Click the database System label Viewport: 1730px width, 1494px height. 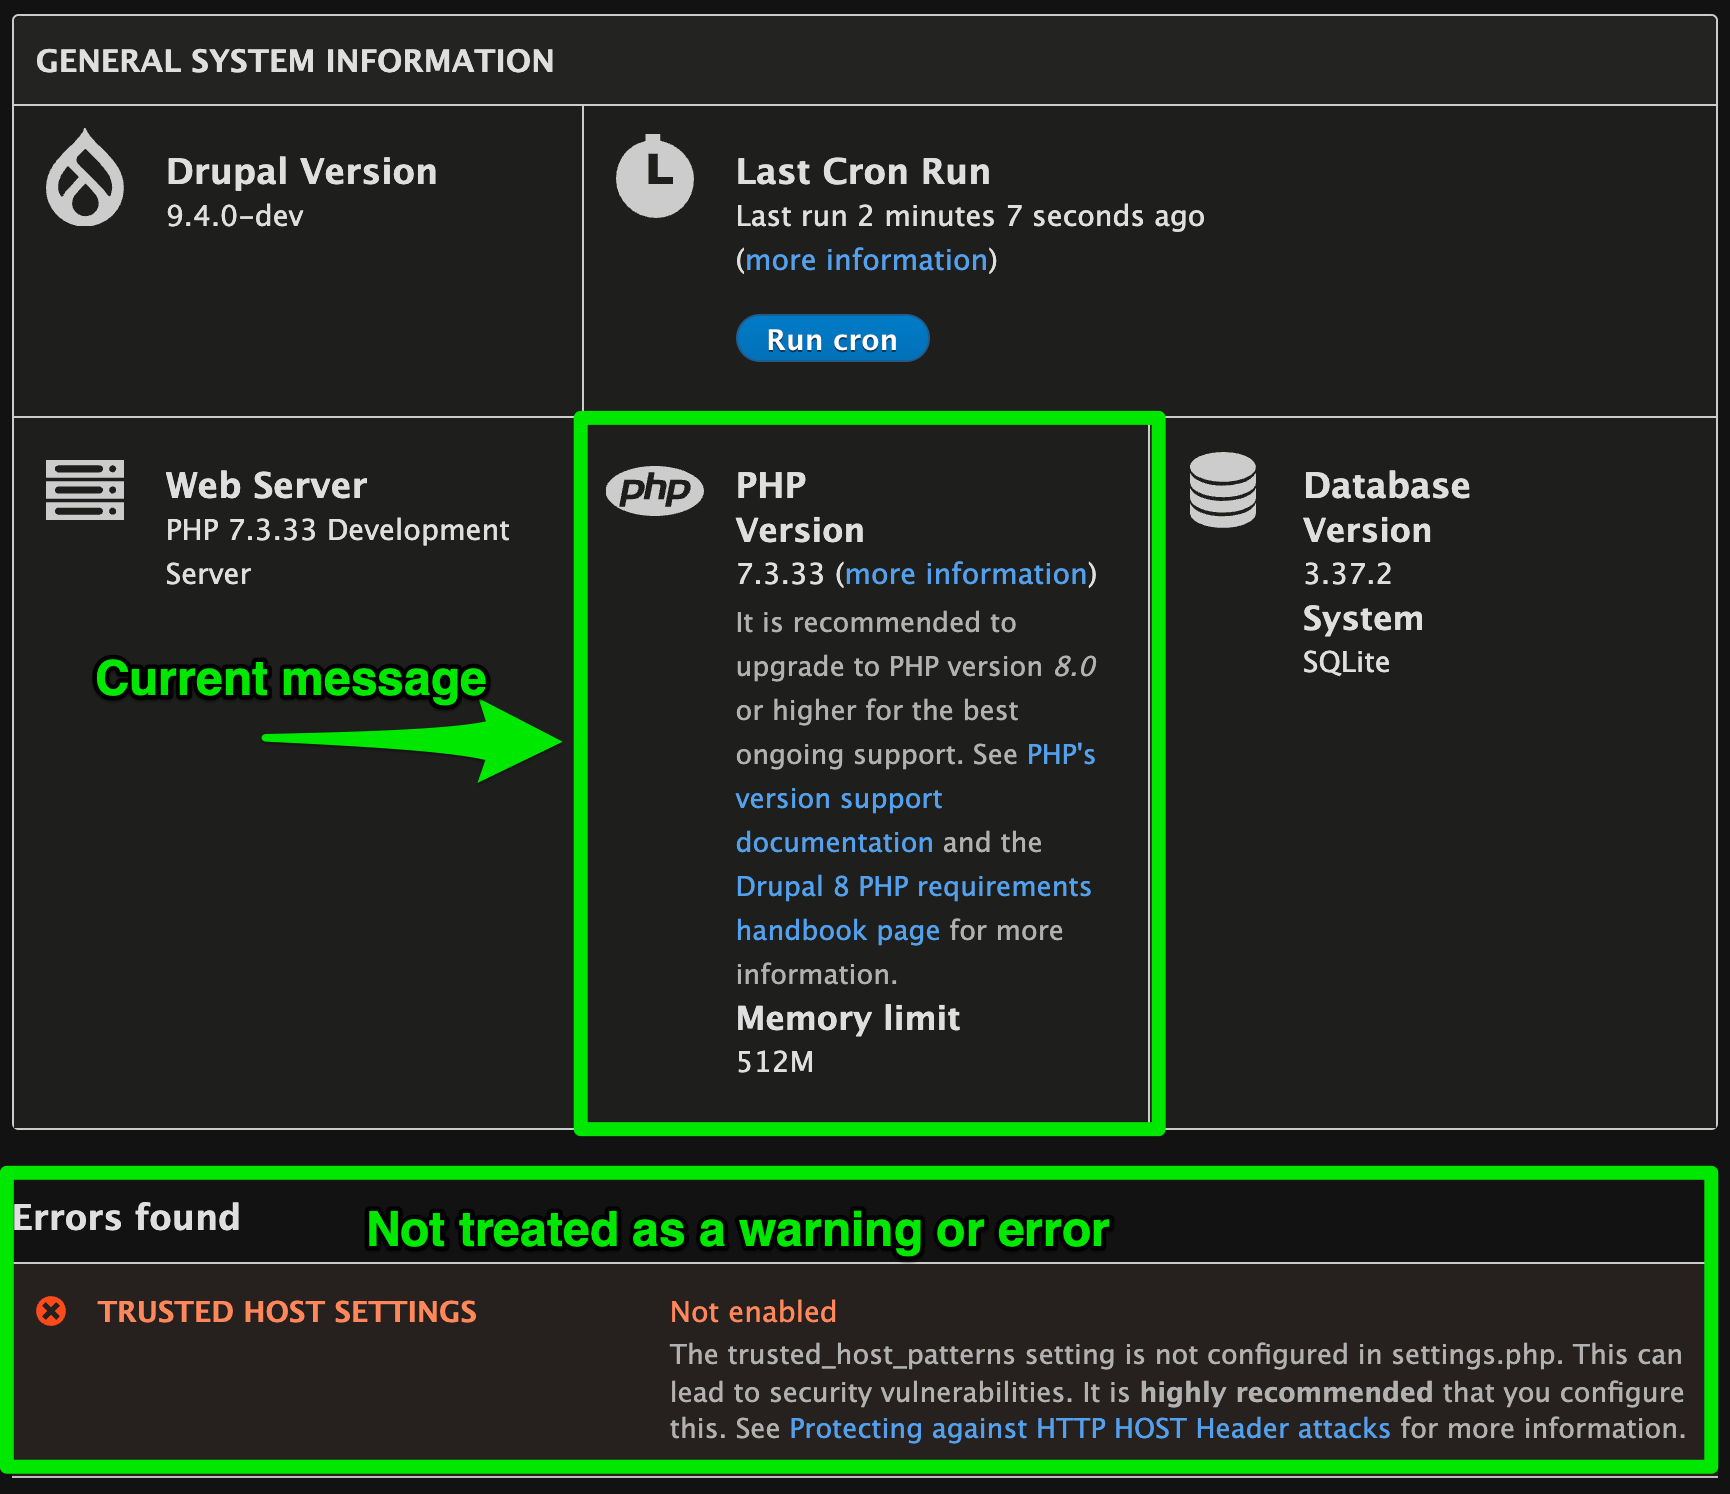(1363, 618)
